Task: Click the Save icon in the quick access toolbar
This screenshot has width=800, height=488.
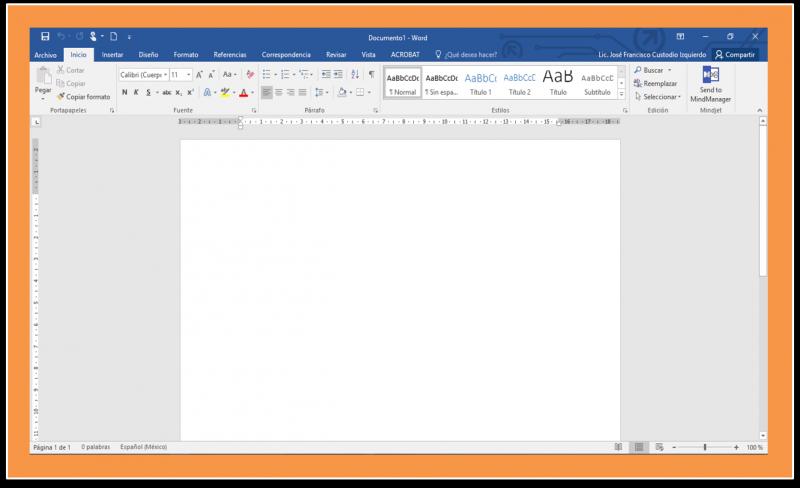Action: pyautogui.click(x=45, y=36)
